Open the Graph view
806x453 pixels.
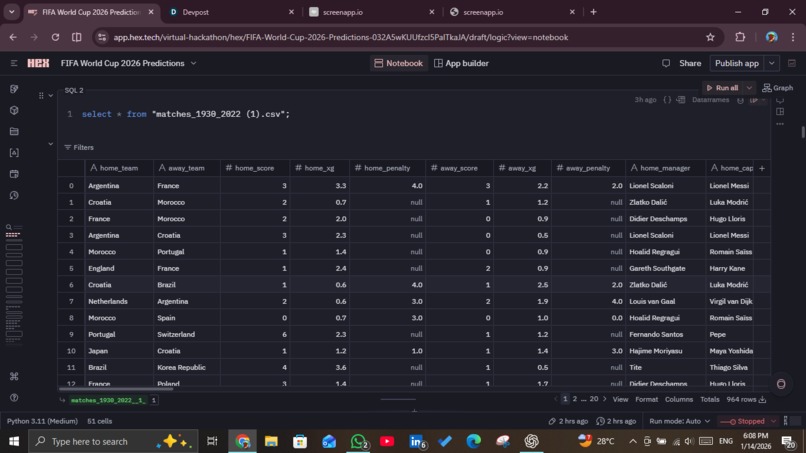pyautogui.click(x=778, y=88)
